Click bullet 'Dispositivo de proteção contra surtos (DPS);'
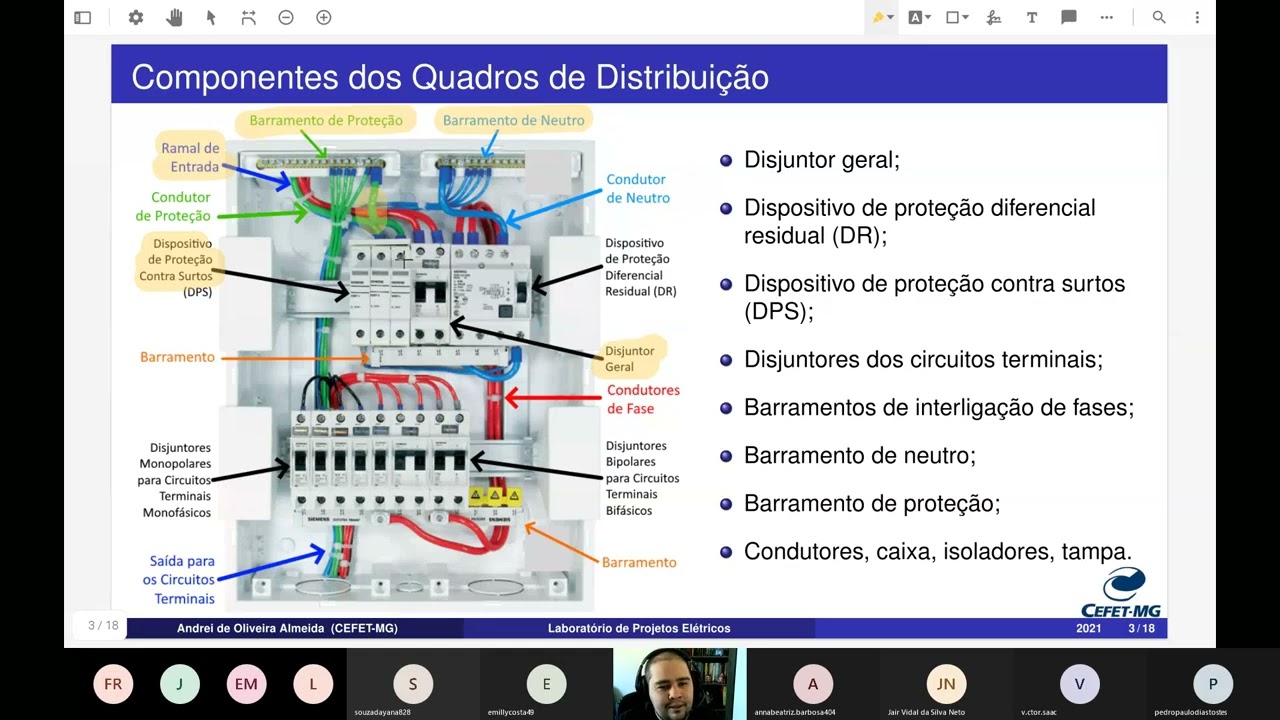The height and width of the screenshot is (720, 1280). (x=935, y=297)
